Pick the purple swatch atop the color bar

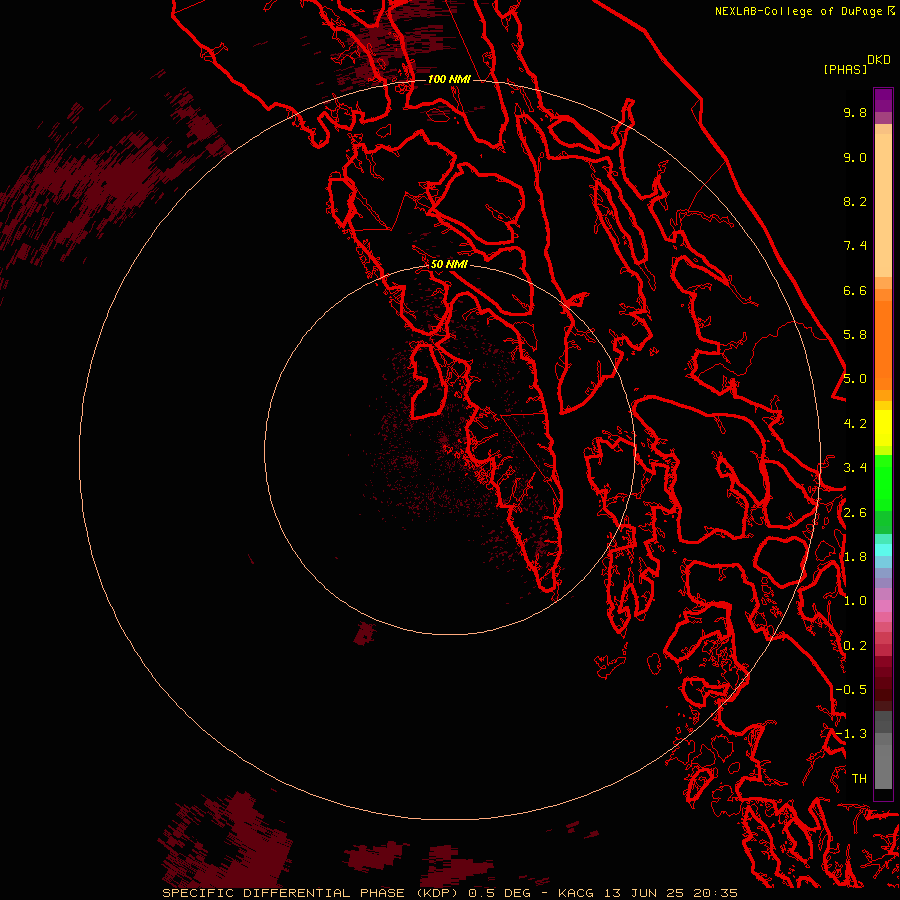pos(883,100)
